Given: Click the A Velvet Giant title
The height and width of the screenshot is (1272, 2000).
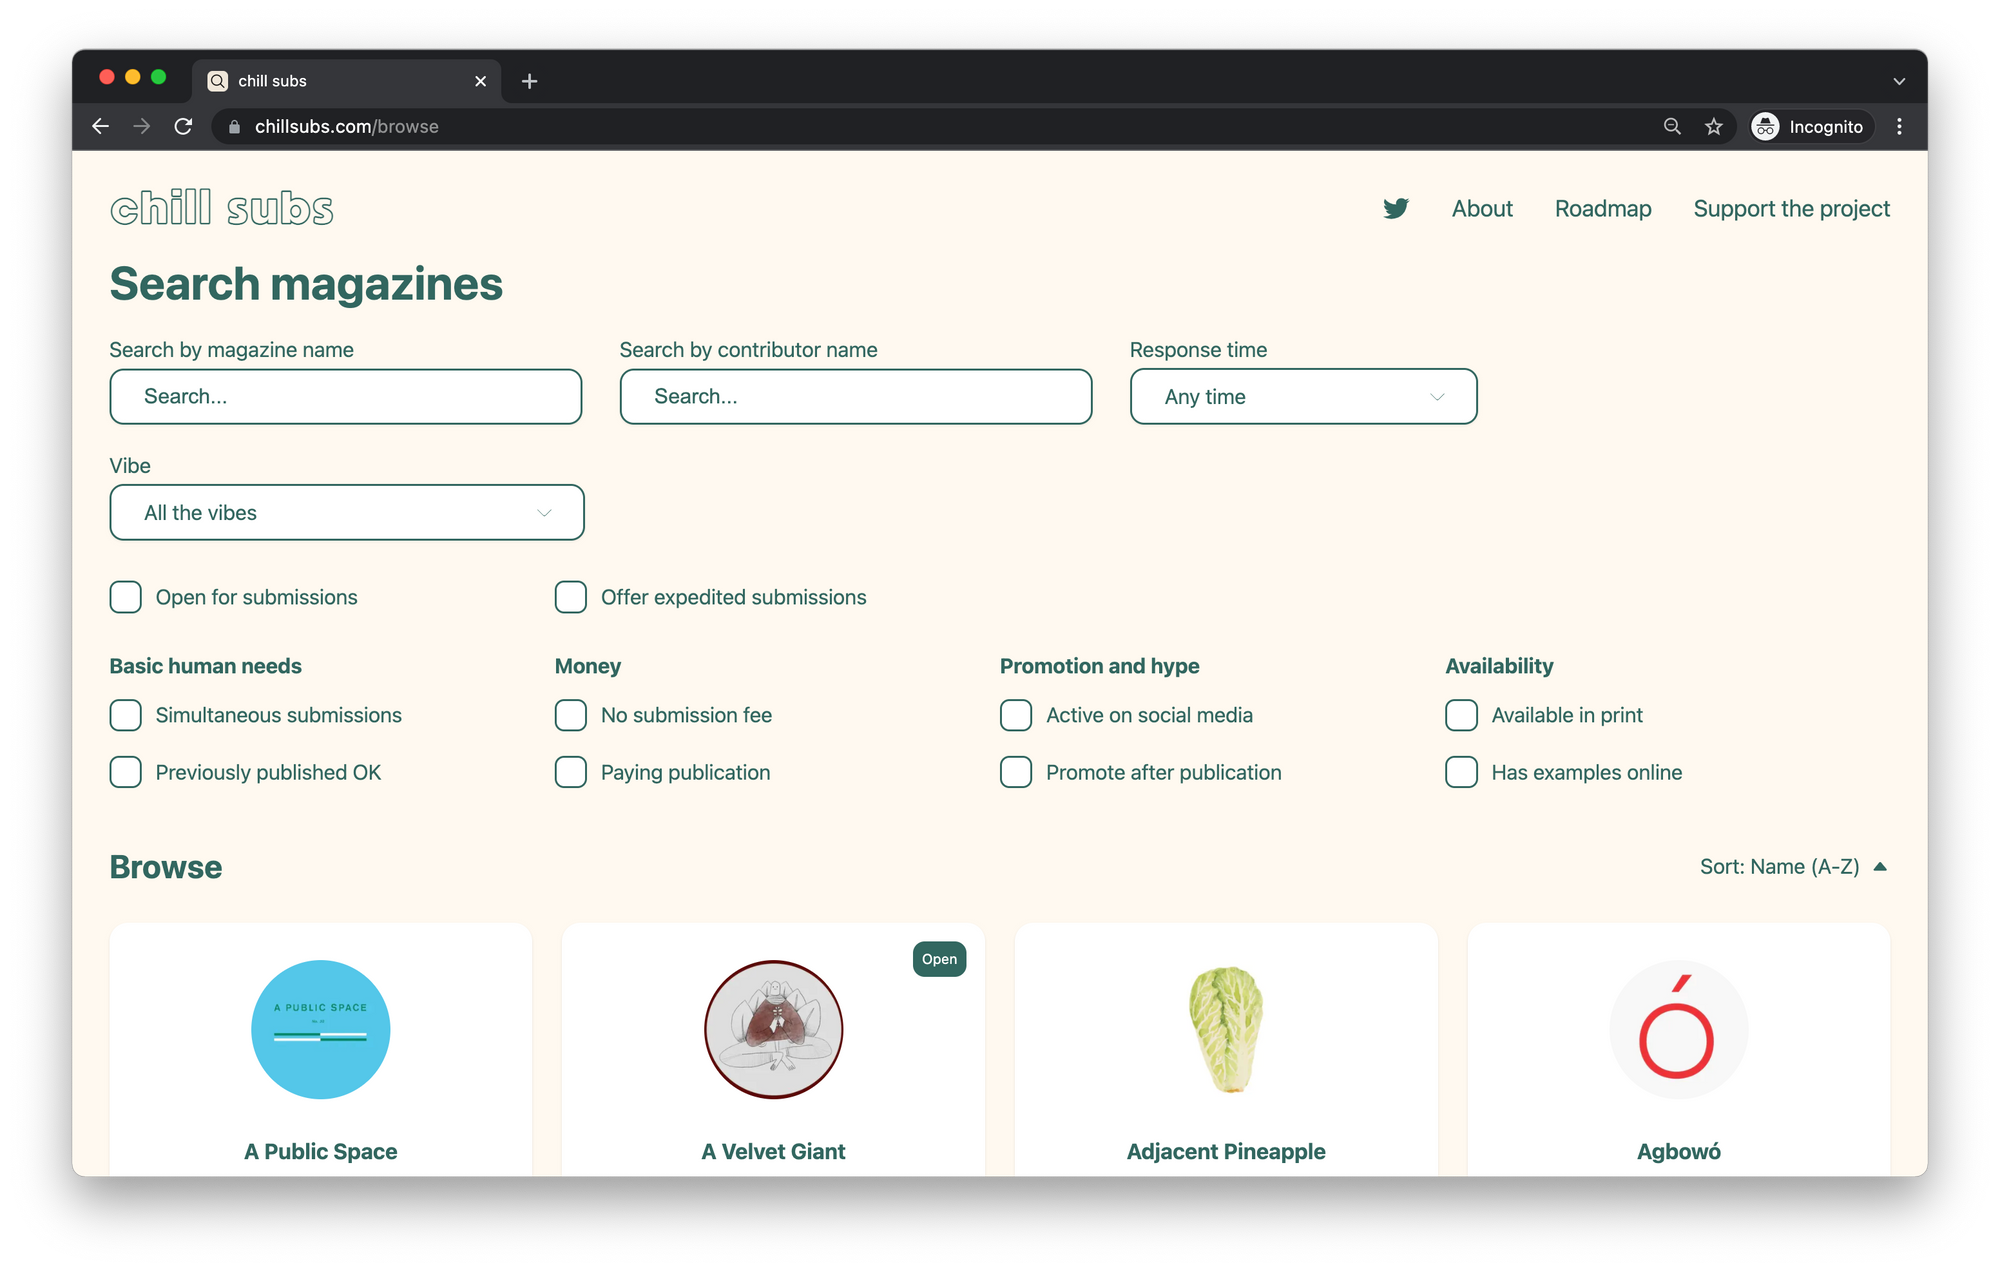Looking at the screenshot, I should pyautogui.click(x=773, y=1151).
